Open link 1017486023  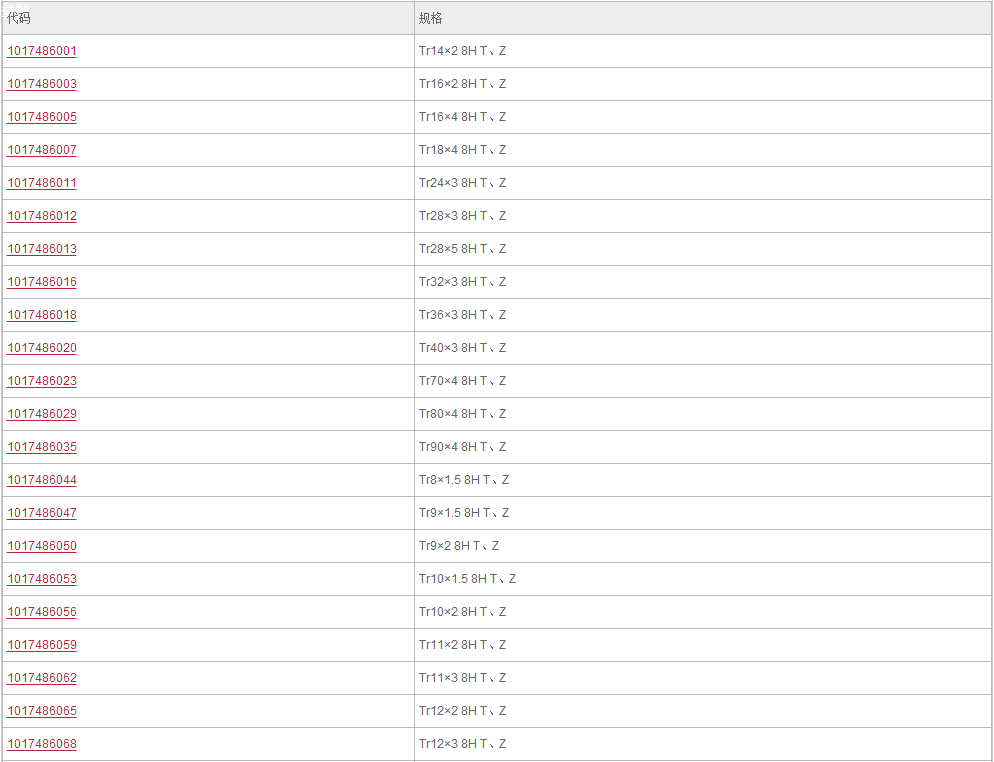pyautogui.click(x=42, y=380)
